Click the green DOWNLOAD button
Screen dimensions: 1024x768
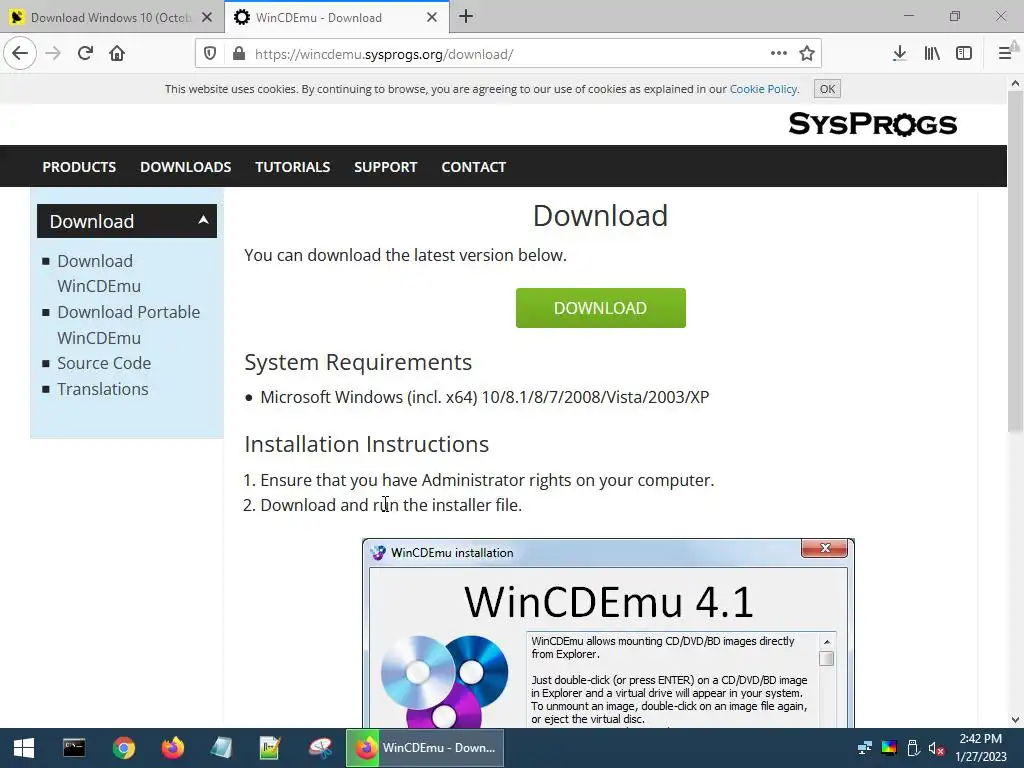[601, 308]
